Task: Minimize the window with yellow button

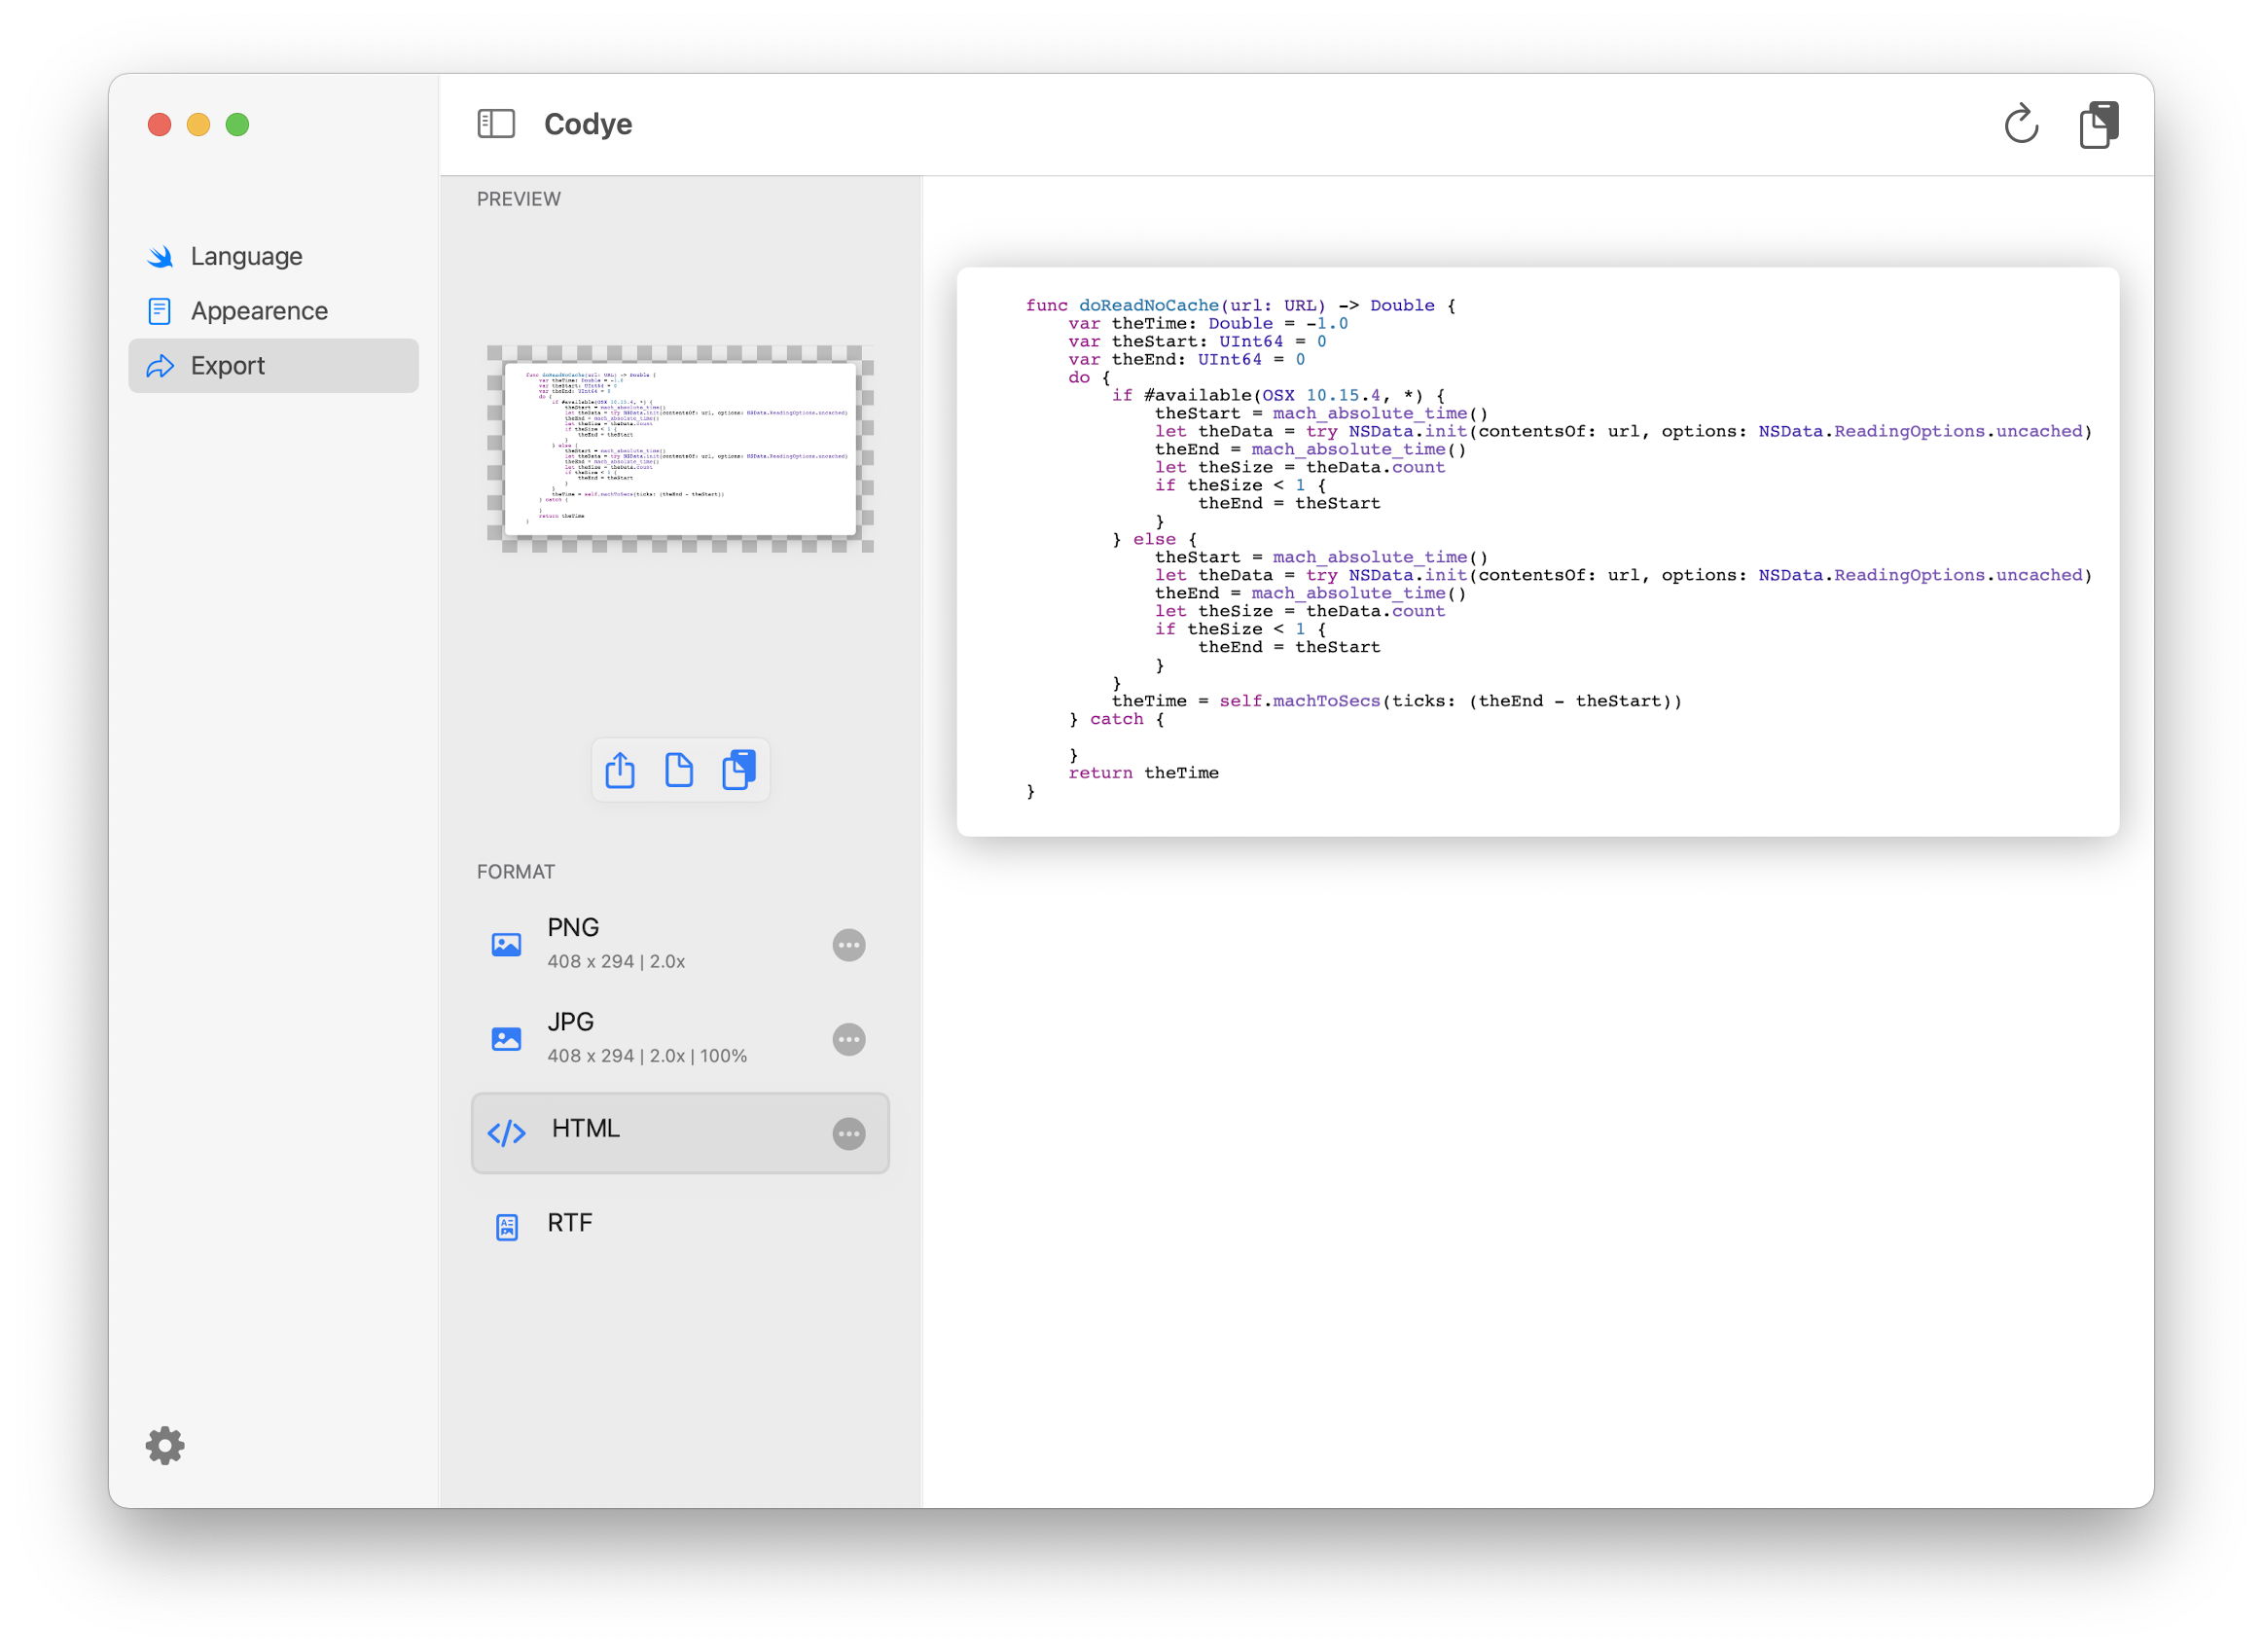Action: tap(199, 125)
